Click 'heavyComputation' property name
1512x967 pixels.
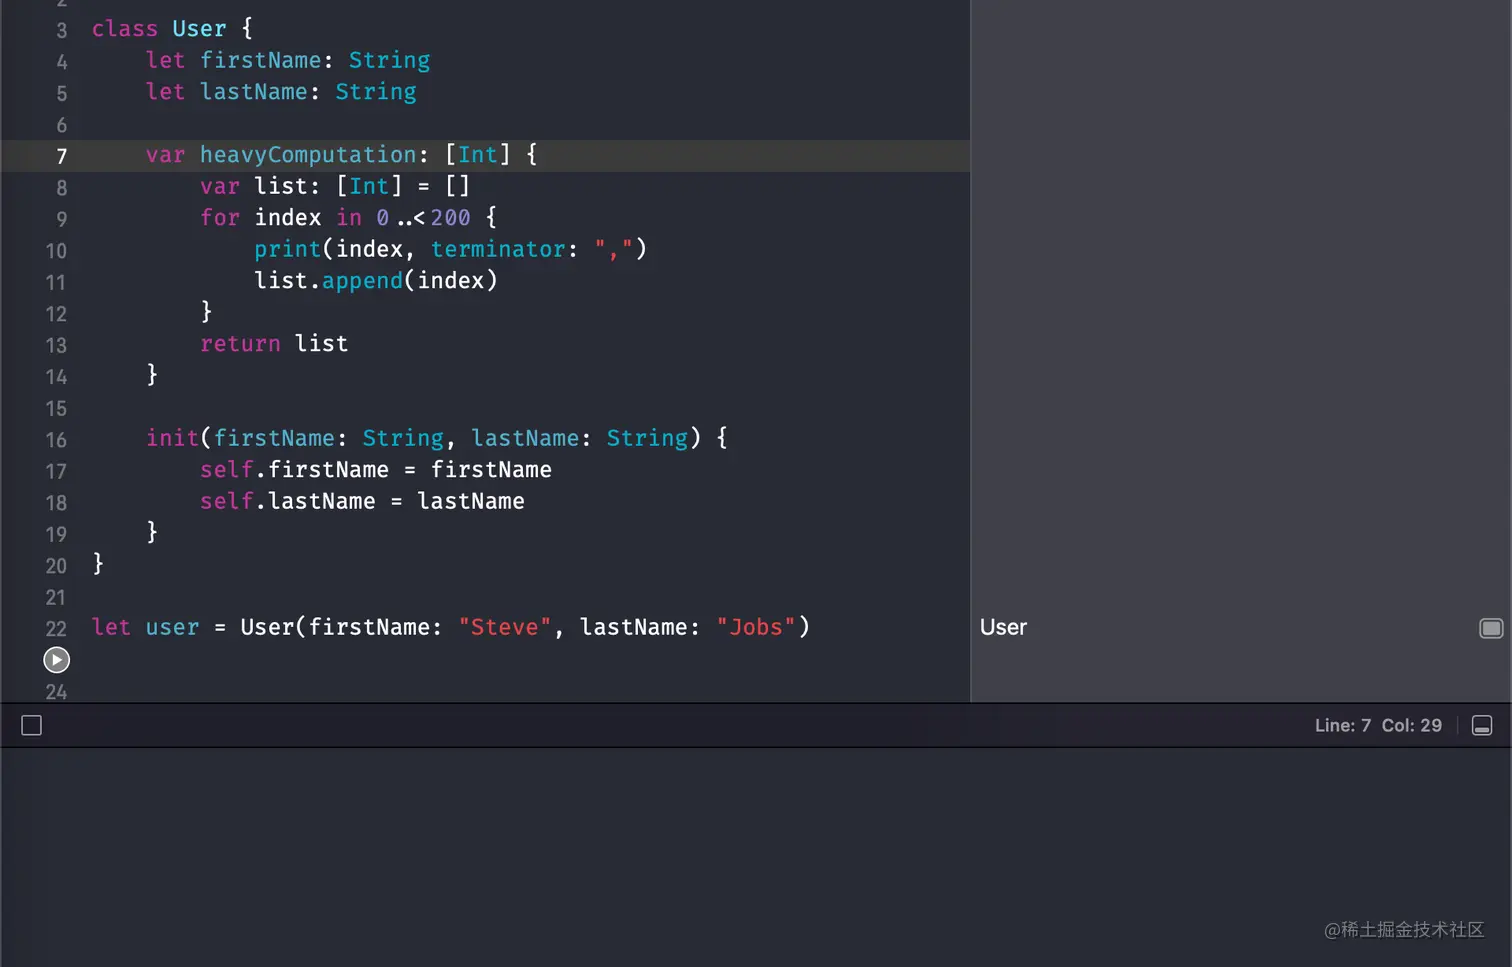point(308,155)
